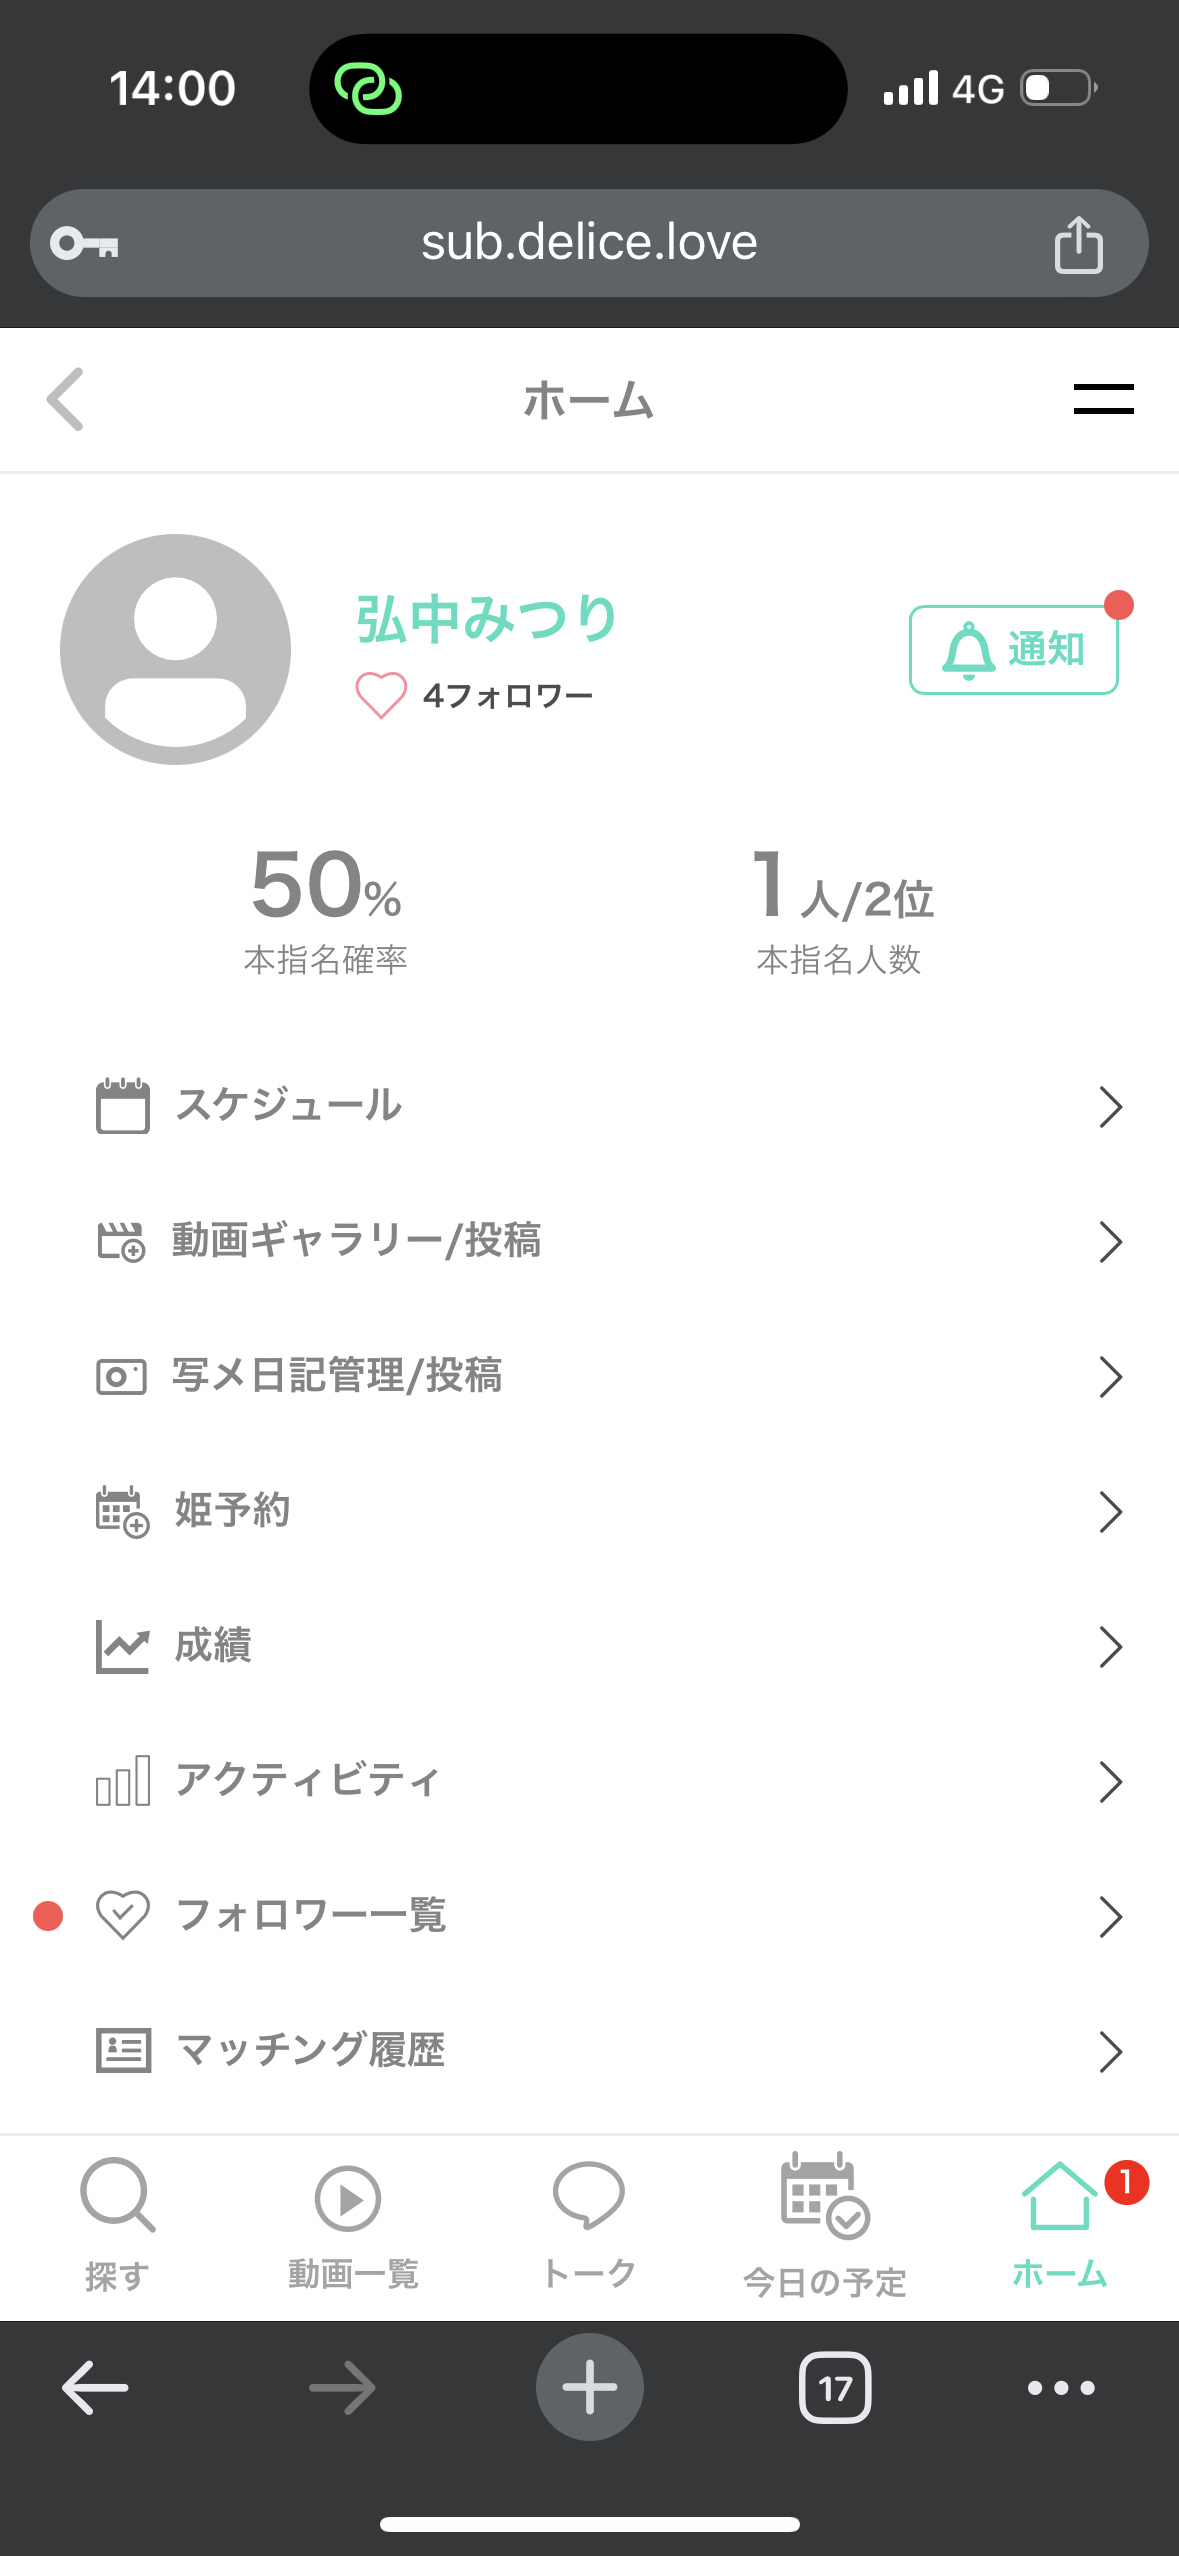This screenshot has height=2556, width=1179.
Task: Expand 動画ギャラリー/投稿 with its chevron
Action: point(1110,1242)
